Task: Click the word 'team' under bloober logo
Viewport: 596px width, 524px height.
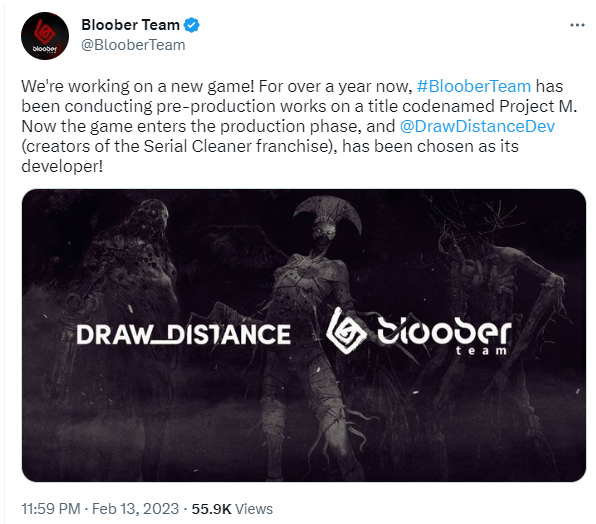Action: pos(481,350)
